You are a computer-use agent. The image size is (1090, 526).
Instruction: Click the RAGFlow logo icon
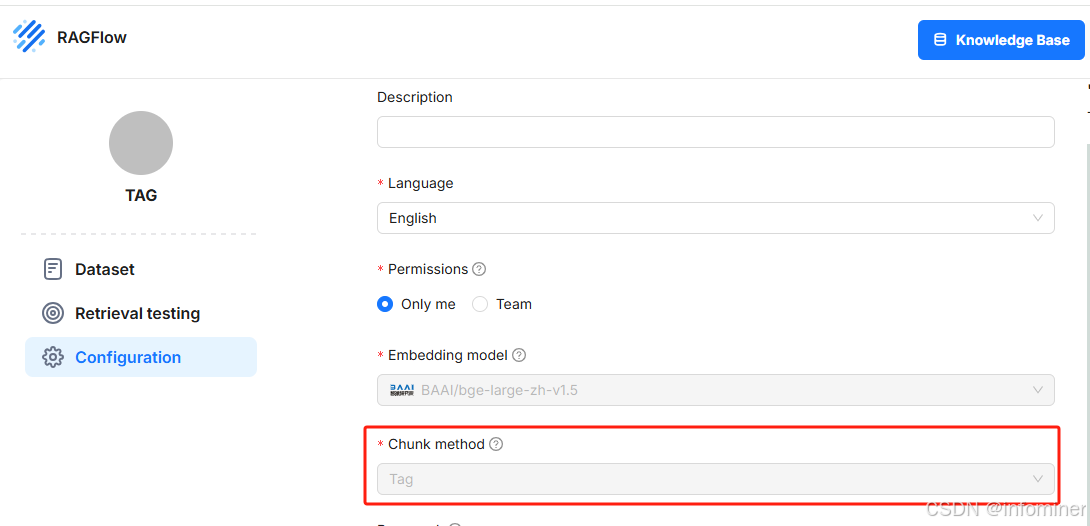[x=29, y=36]
